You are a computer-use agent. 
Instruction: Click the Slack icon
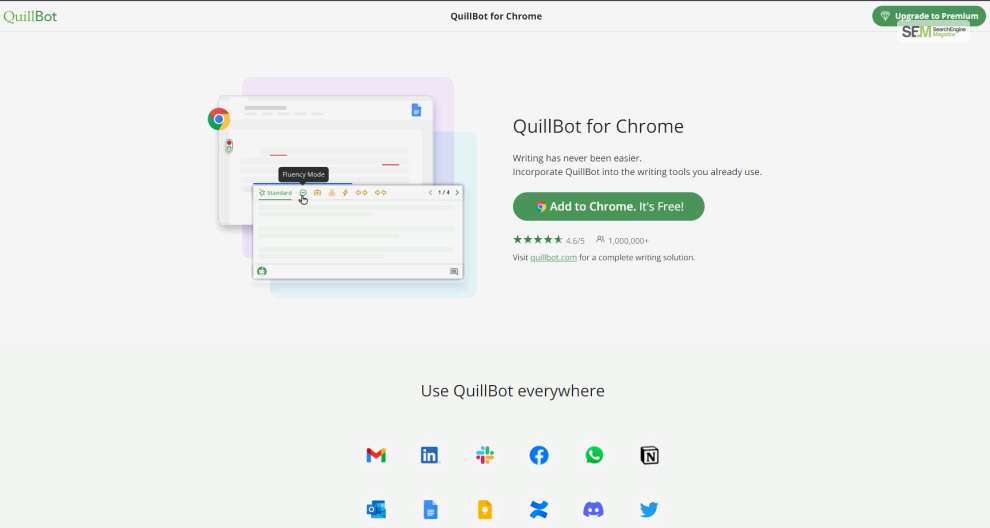[485, 455]
